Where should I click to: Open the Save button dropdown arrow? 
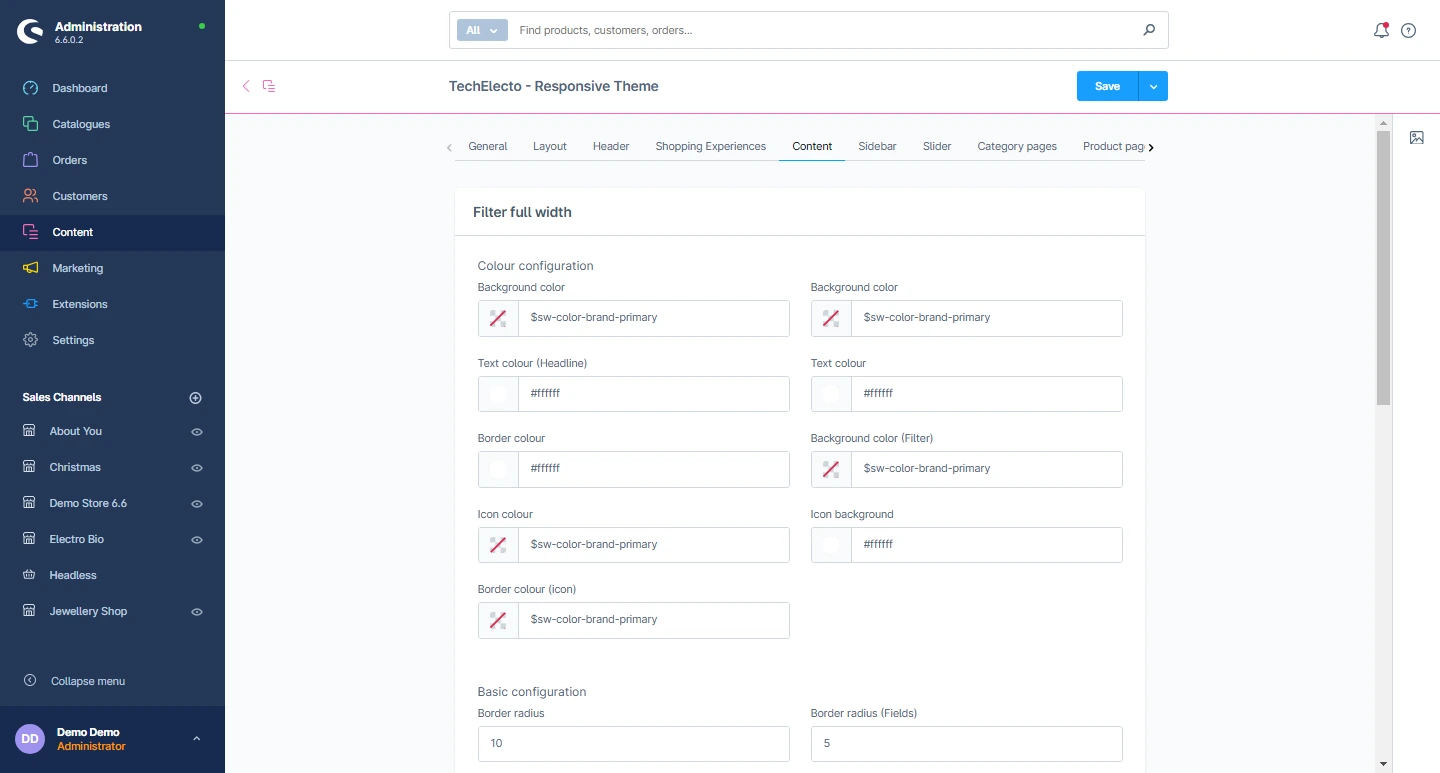(x=1153, y=86)
